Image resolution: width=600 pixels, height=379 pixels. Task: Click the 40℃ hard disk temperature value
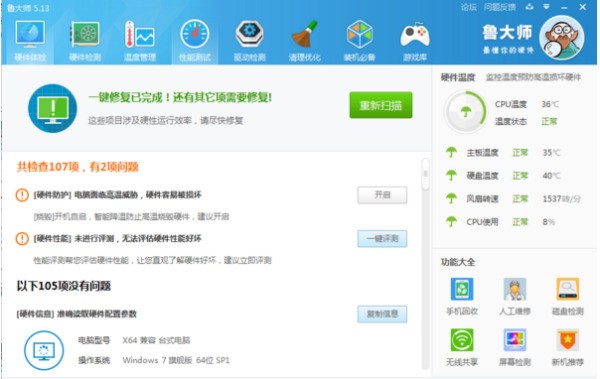pos(551,176)
